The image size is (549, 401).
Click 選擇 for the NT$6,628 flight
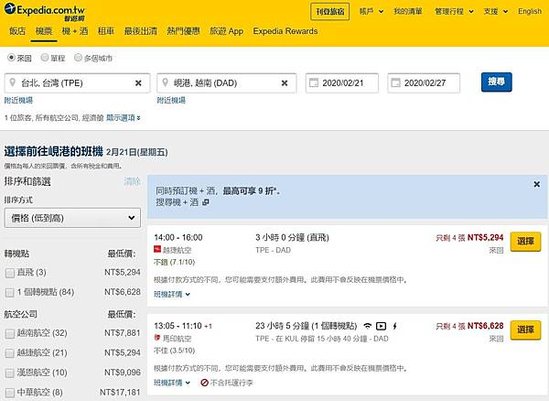pos(525,330)
